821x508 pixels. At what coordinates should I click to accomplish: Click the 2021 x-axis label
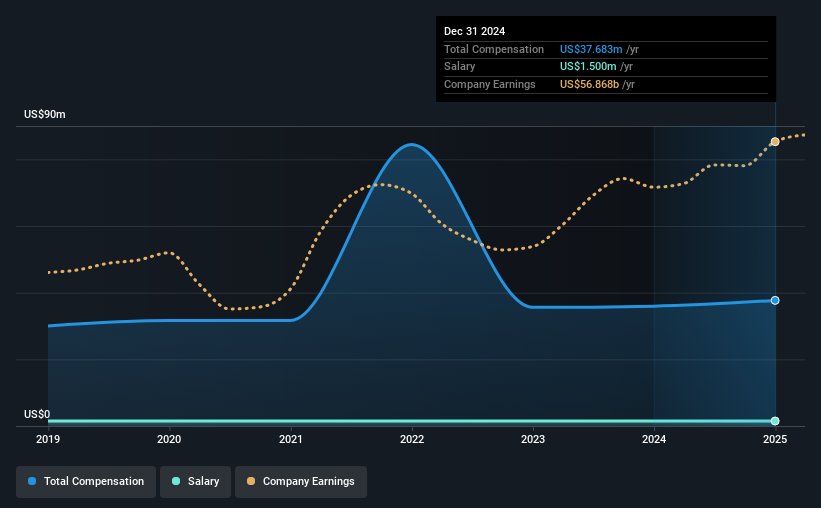(291, 439)
